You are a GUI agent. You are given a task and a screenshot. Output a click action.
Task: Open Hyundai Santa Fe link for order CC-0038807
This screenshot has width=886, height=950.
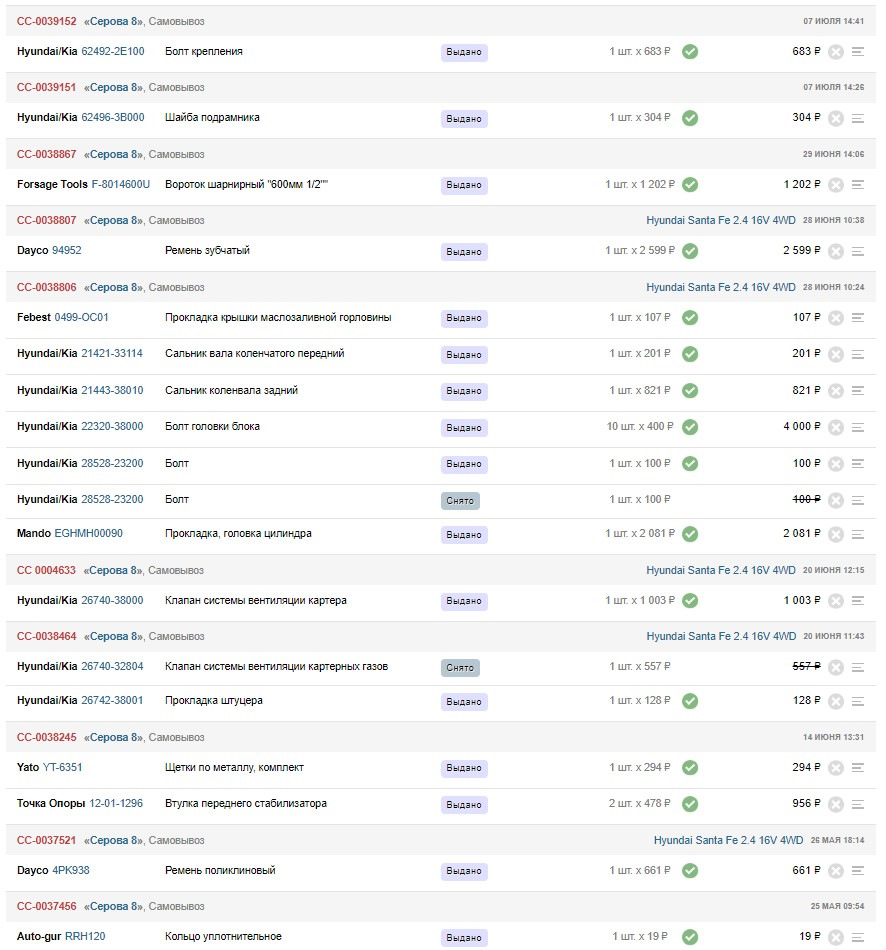[720, 220]
